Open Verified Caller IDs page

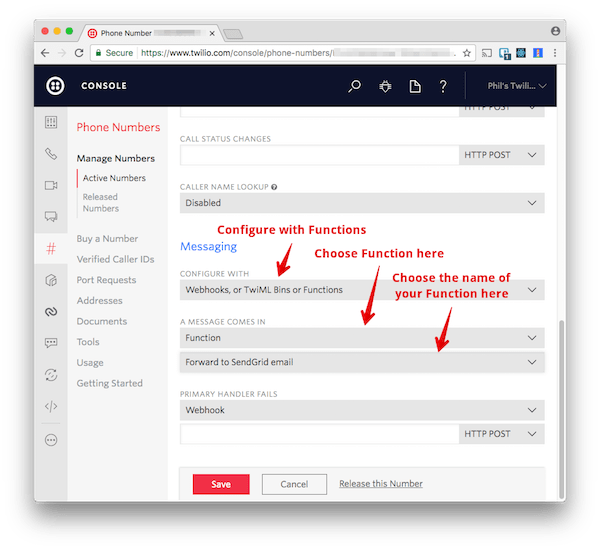coord(115,259)
